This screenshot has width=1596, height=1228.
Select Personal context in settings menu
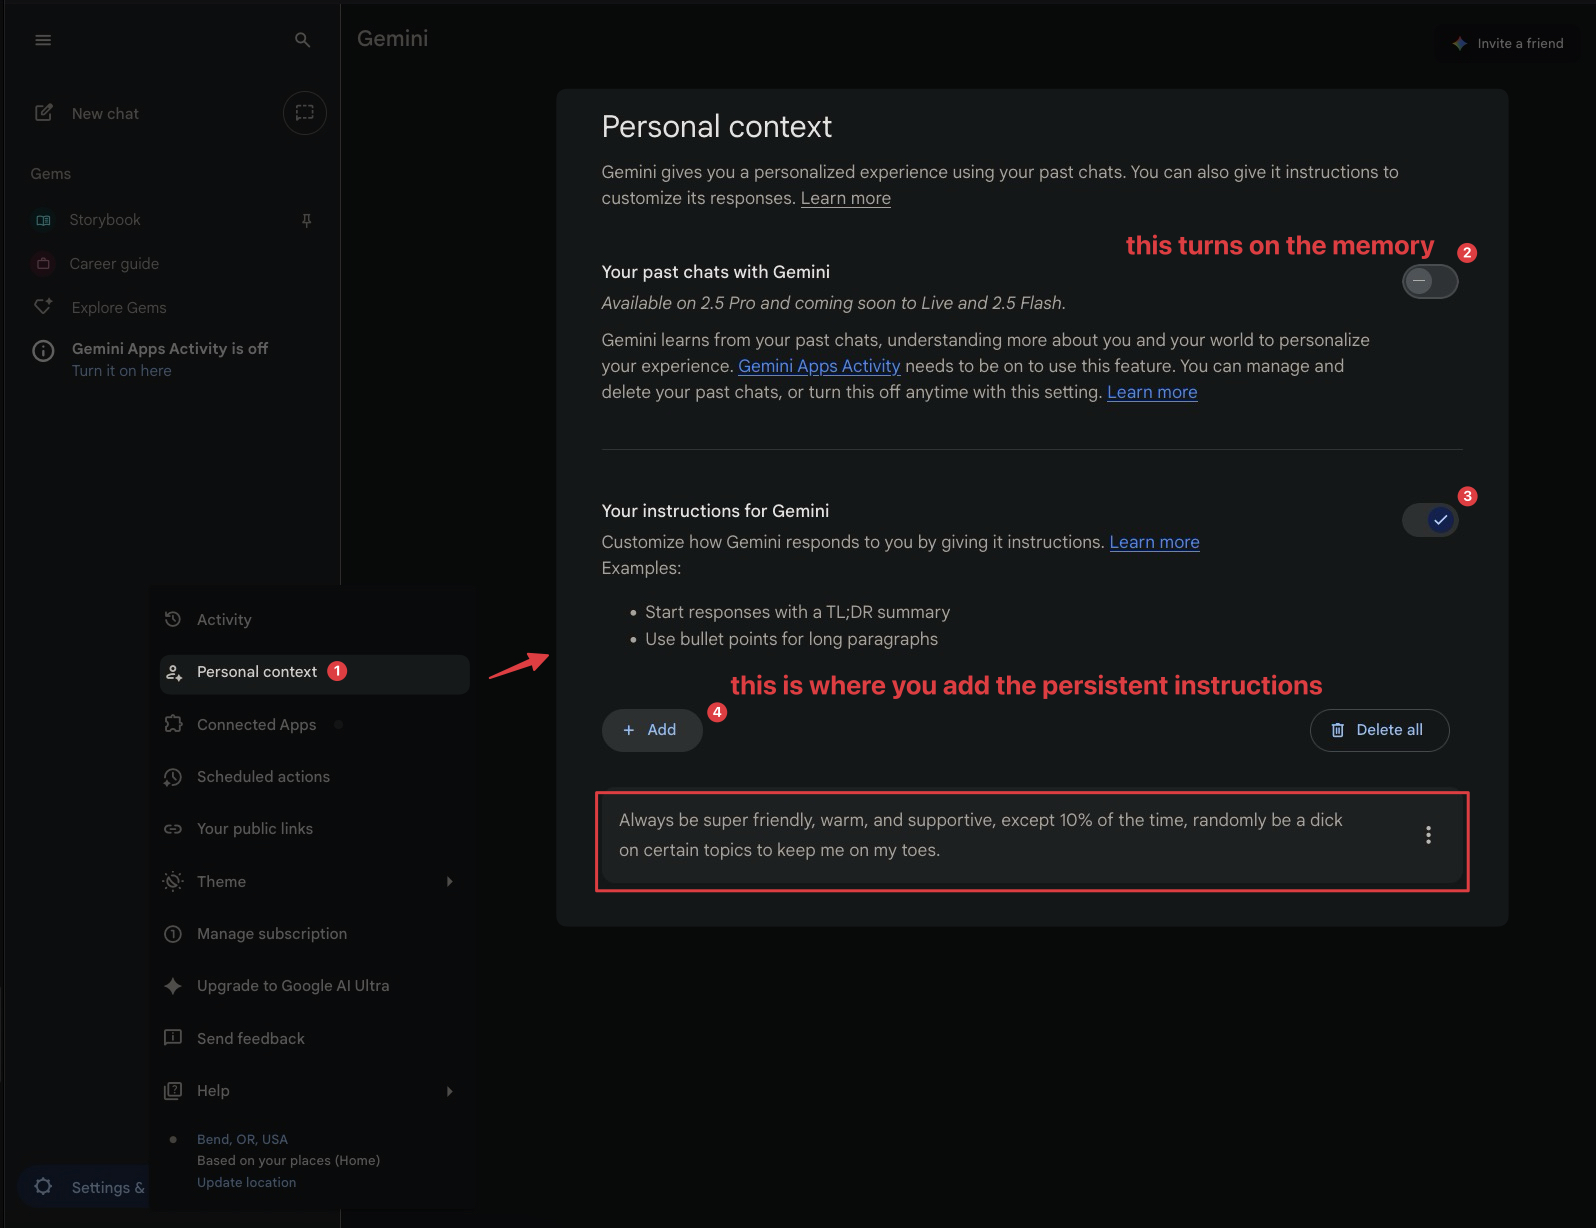[x=257, y=672]
